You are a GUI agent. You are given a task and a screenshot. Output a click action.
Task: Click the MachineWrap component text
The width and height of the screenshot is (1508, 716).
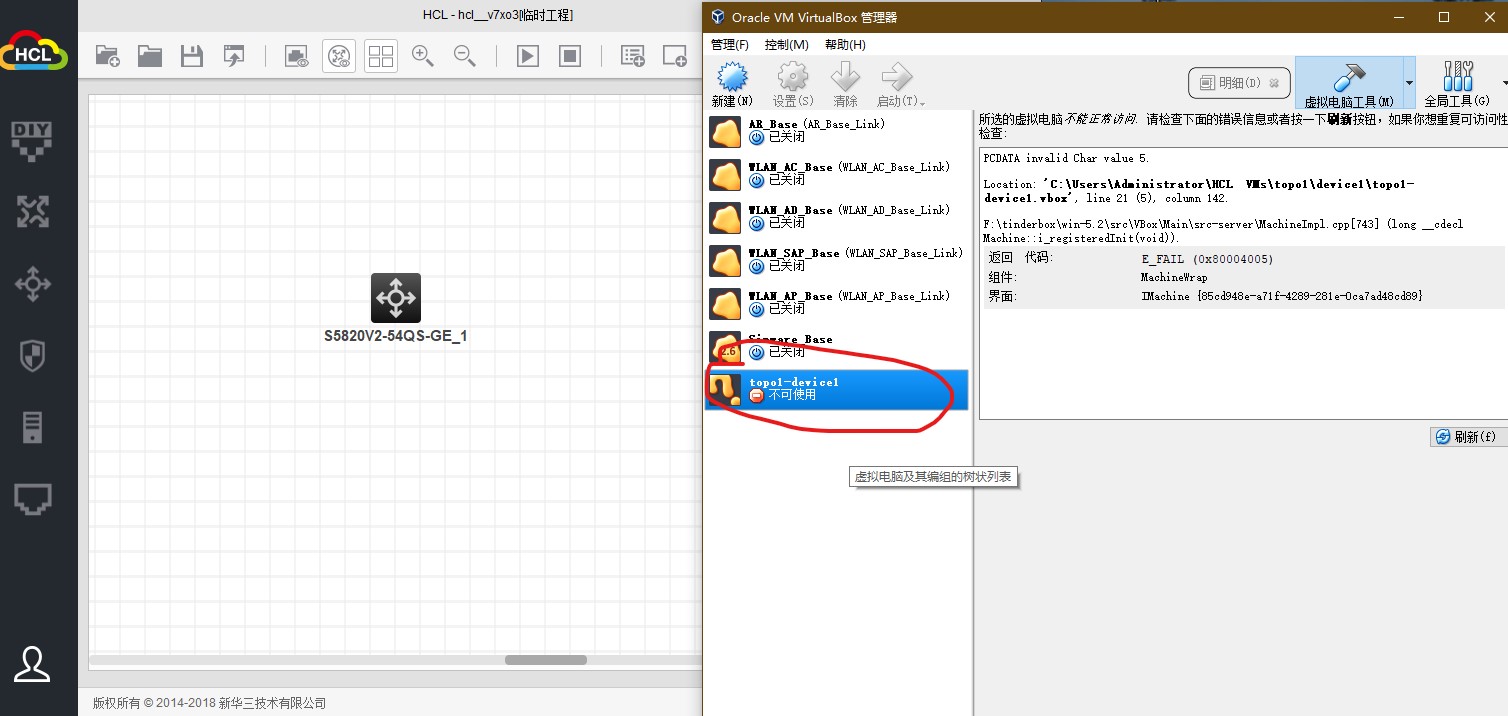point(1174,277)
